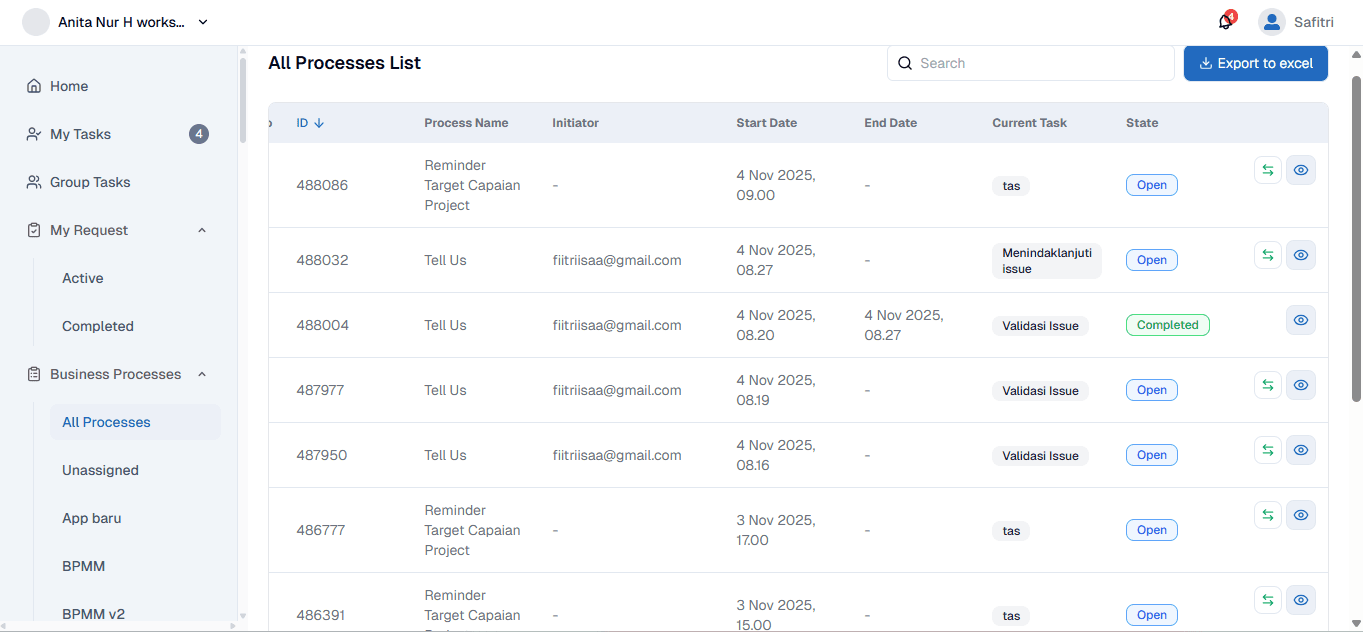Click the Safitri user avatar icon
Viewport: 1363px width, 632px height.
tap(1271, 22)
